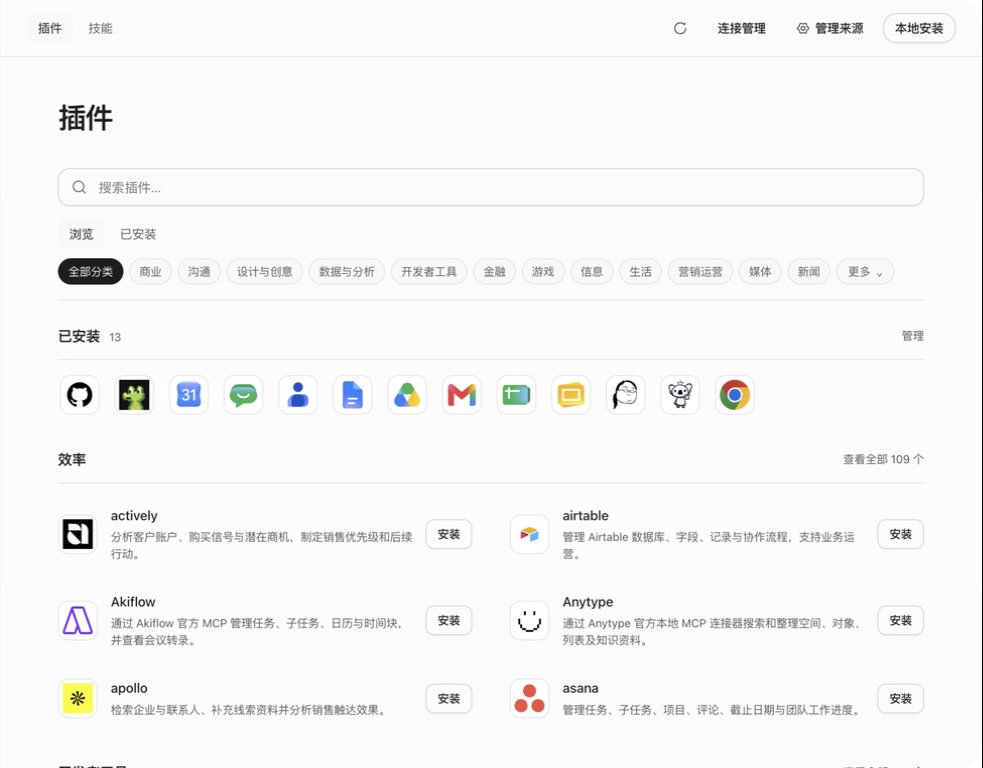Click the airtable plugin logo
Screen dimensions: 983x768
point(529,534)
